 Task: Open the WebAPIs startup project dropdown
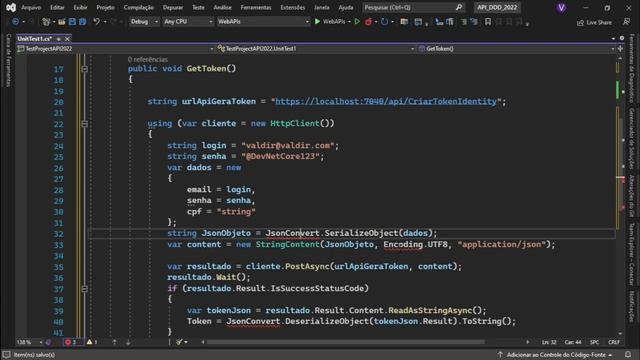[x=263, y=22]
